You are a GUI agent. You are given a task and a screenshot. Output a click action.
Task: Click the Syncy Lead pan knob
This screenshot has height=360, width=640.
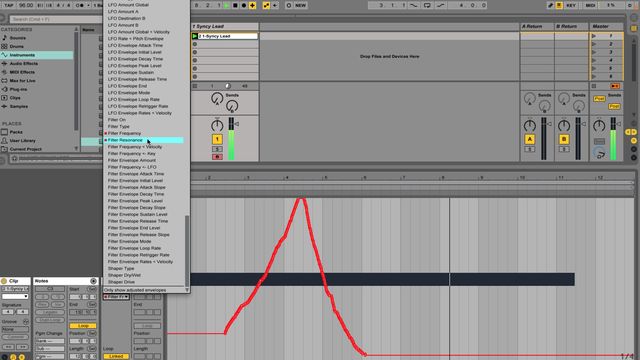[217, 126]
